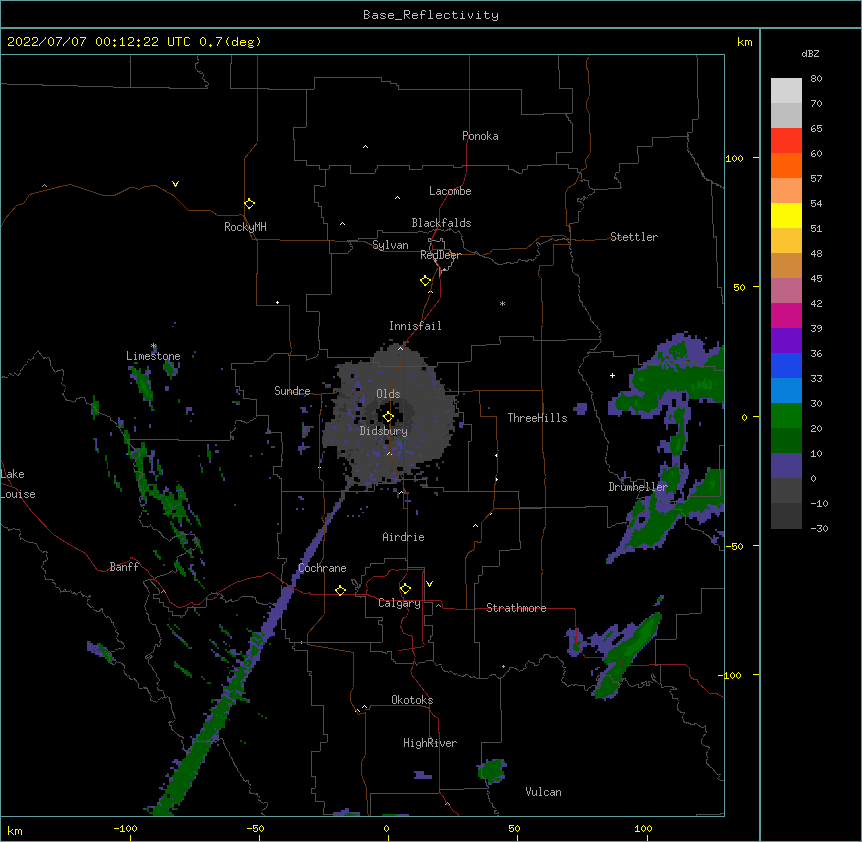Pick the violet 39–36 dBZ legend swatch

(x=786, y=341)
